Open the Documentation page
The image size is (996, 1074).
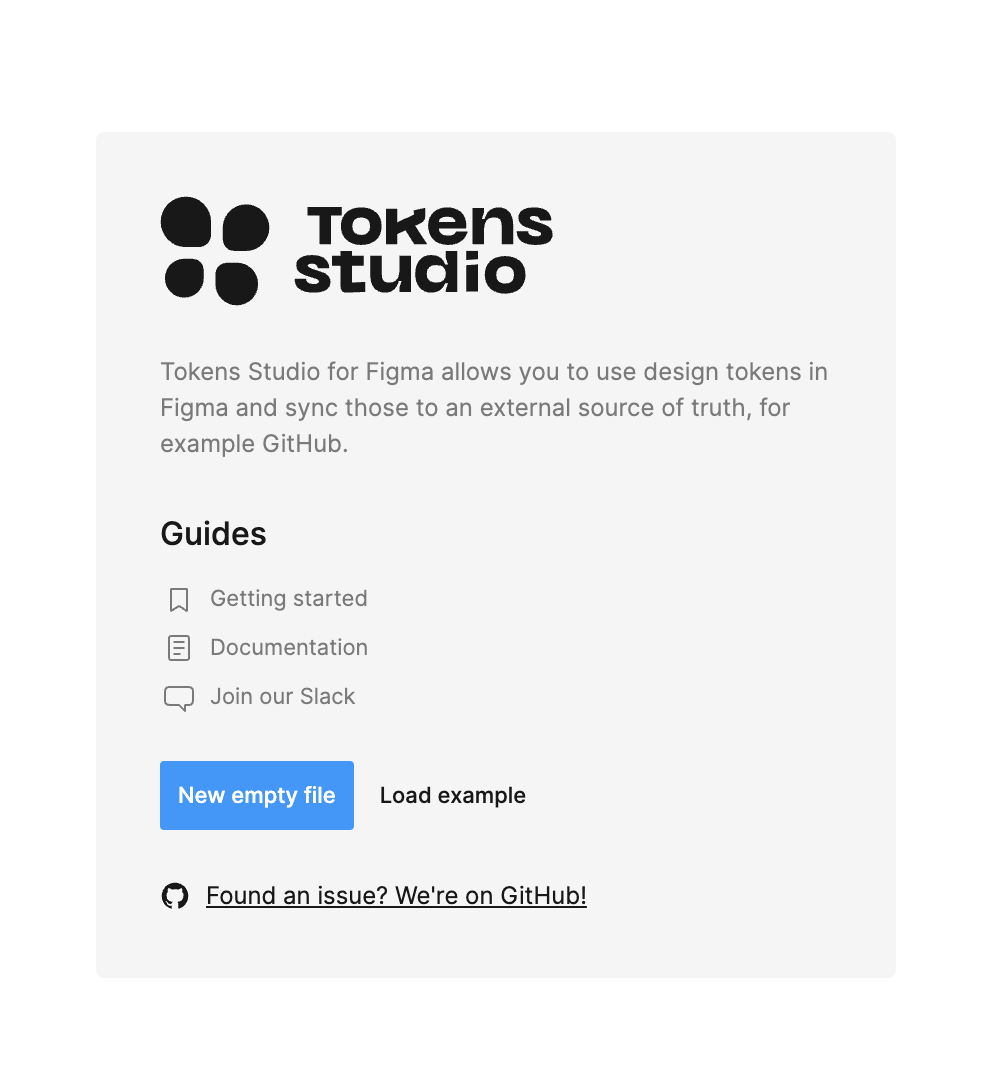point(288,647)
